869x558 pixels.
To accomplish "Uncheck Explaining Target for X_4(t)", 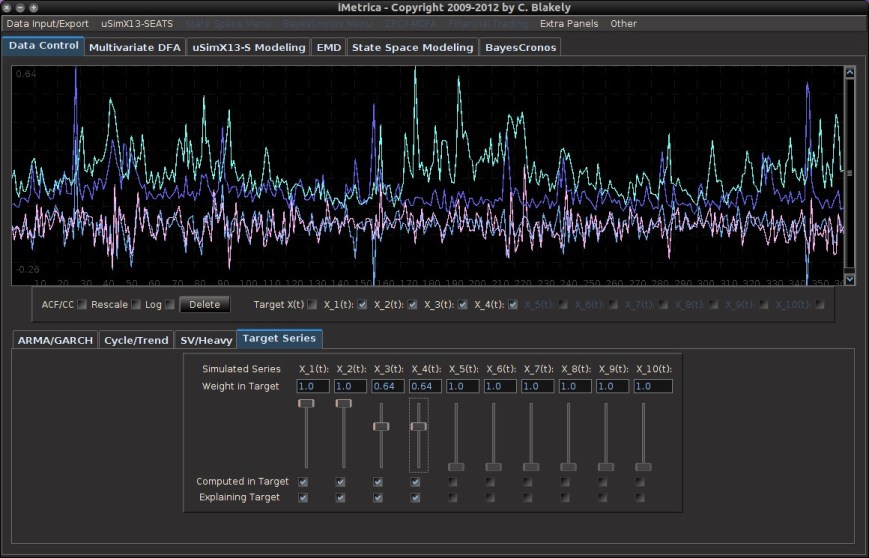I will click(x=415, y=497).
